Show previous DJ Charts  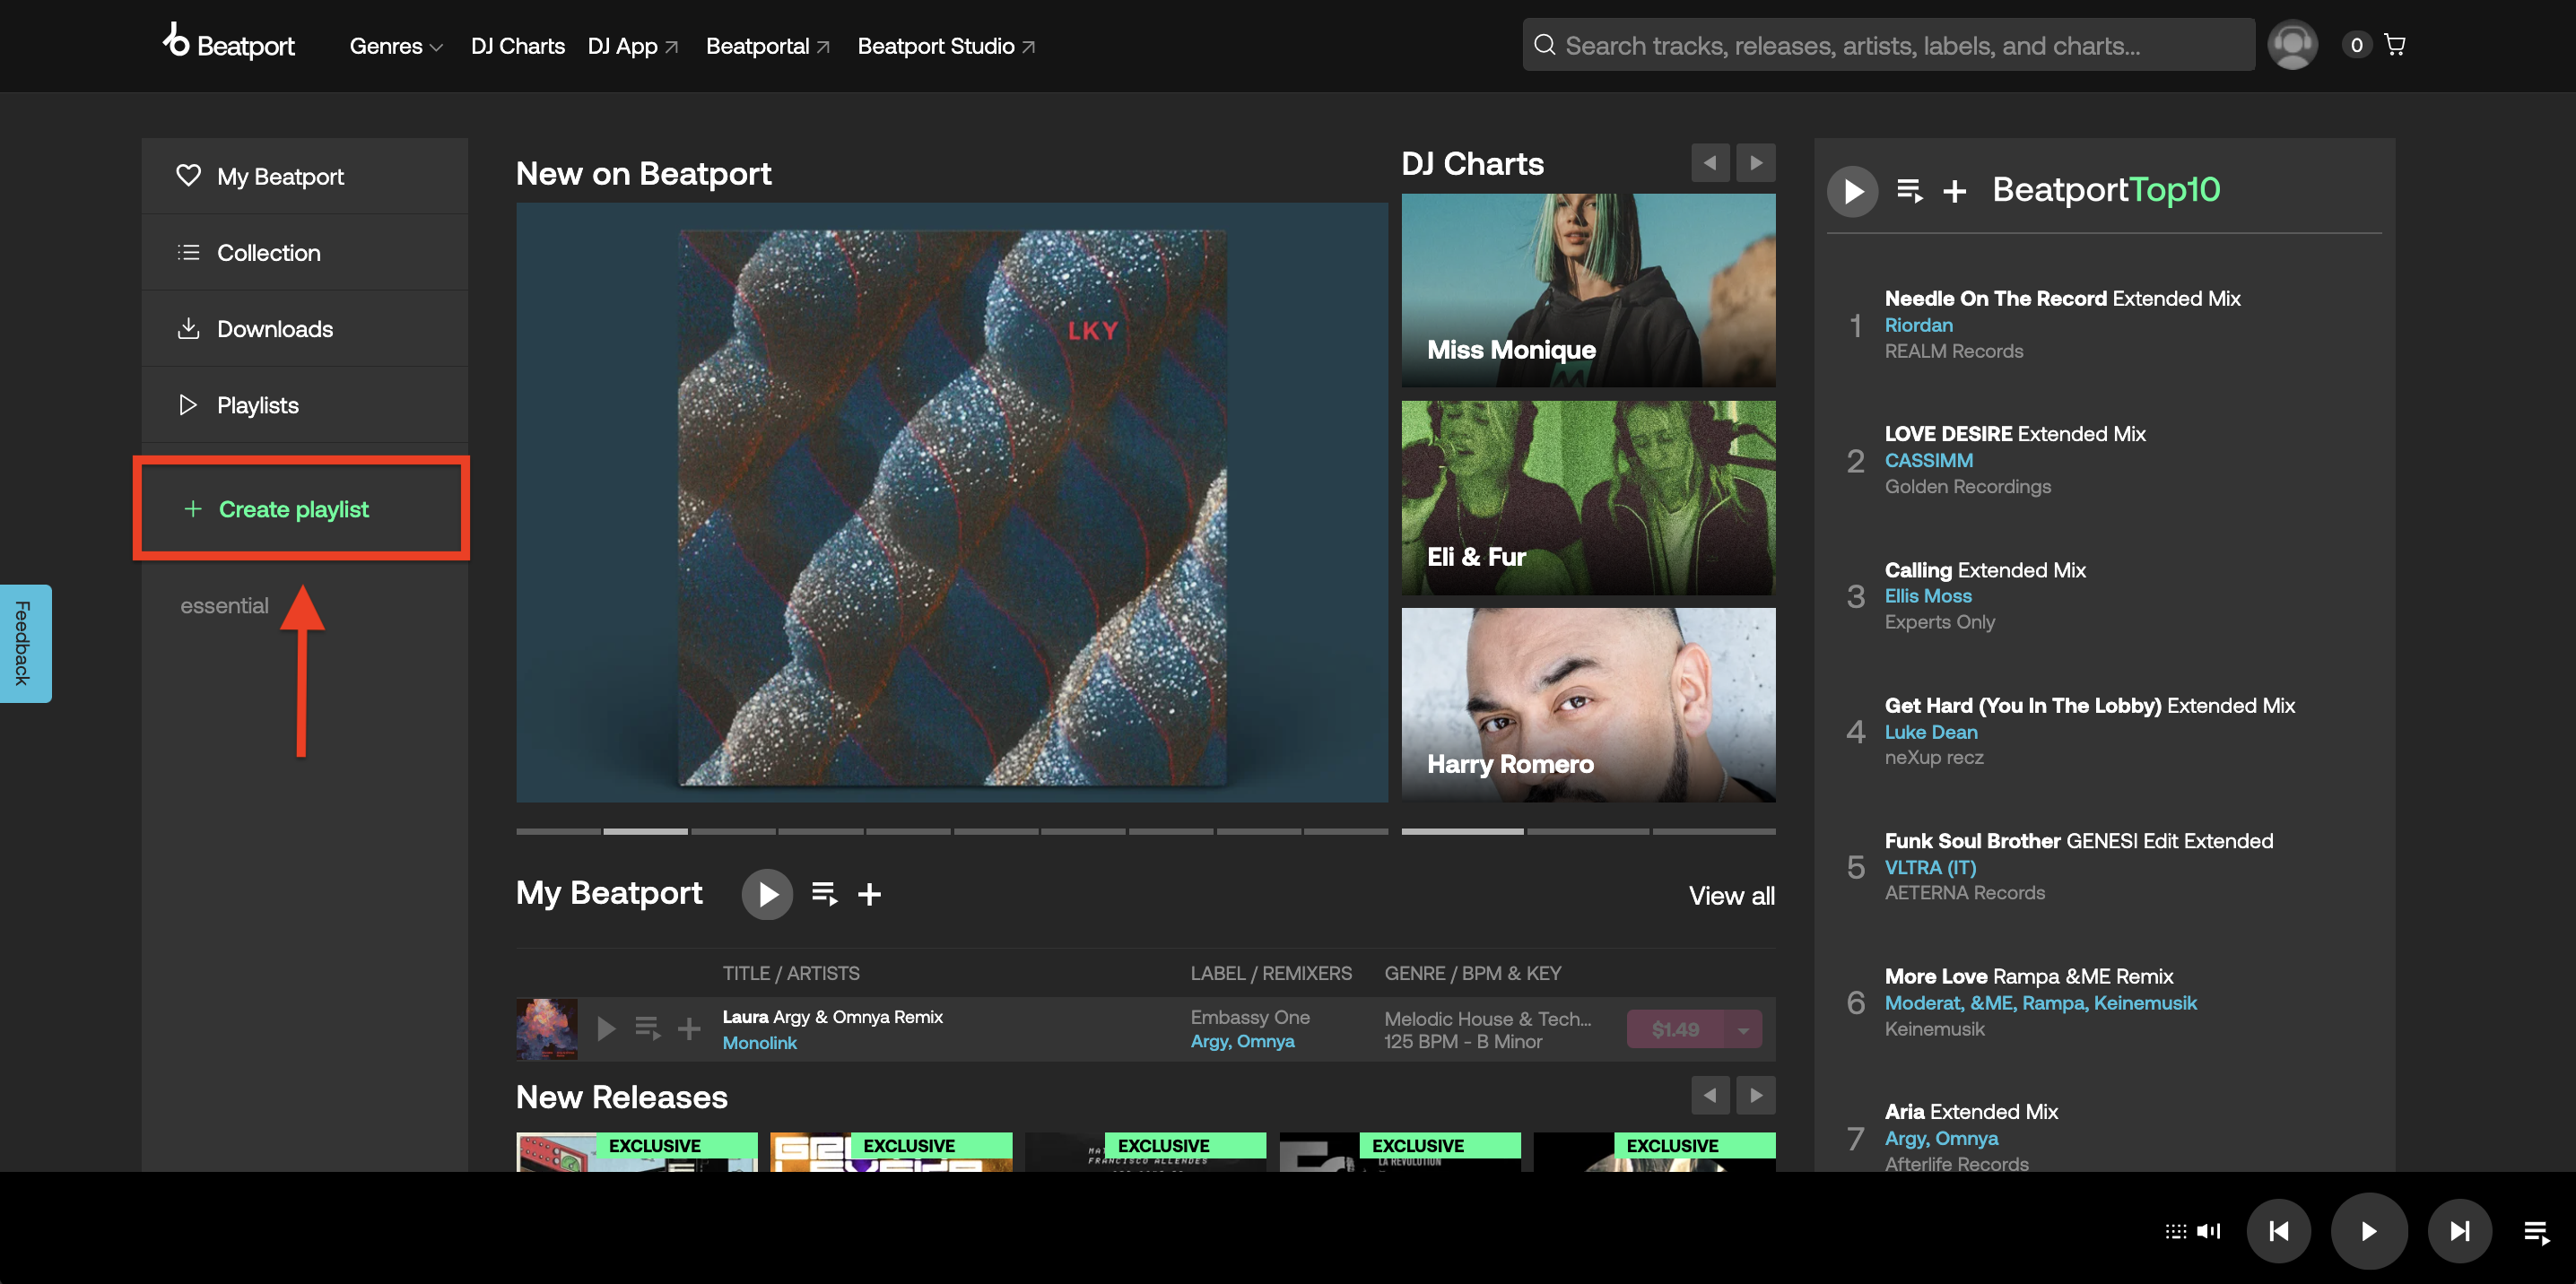[1710, 162]
